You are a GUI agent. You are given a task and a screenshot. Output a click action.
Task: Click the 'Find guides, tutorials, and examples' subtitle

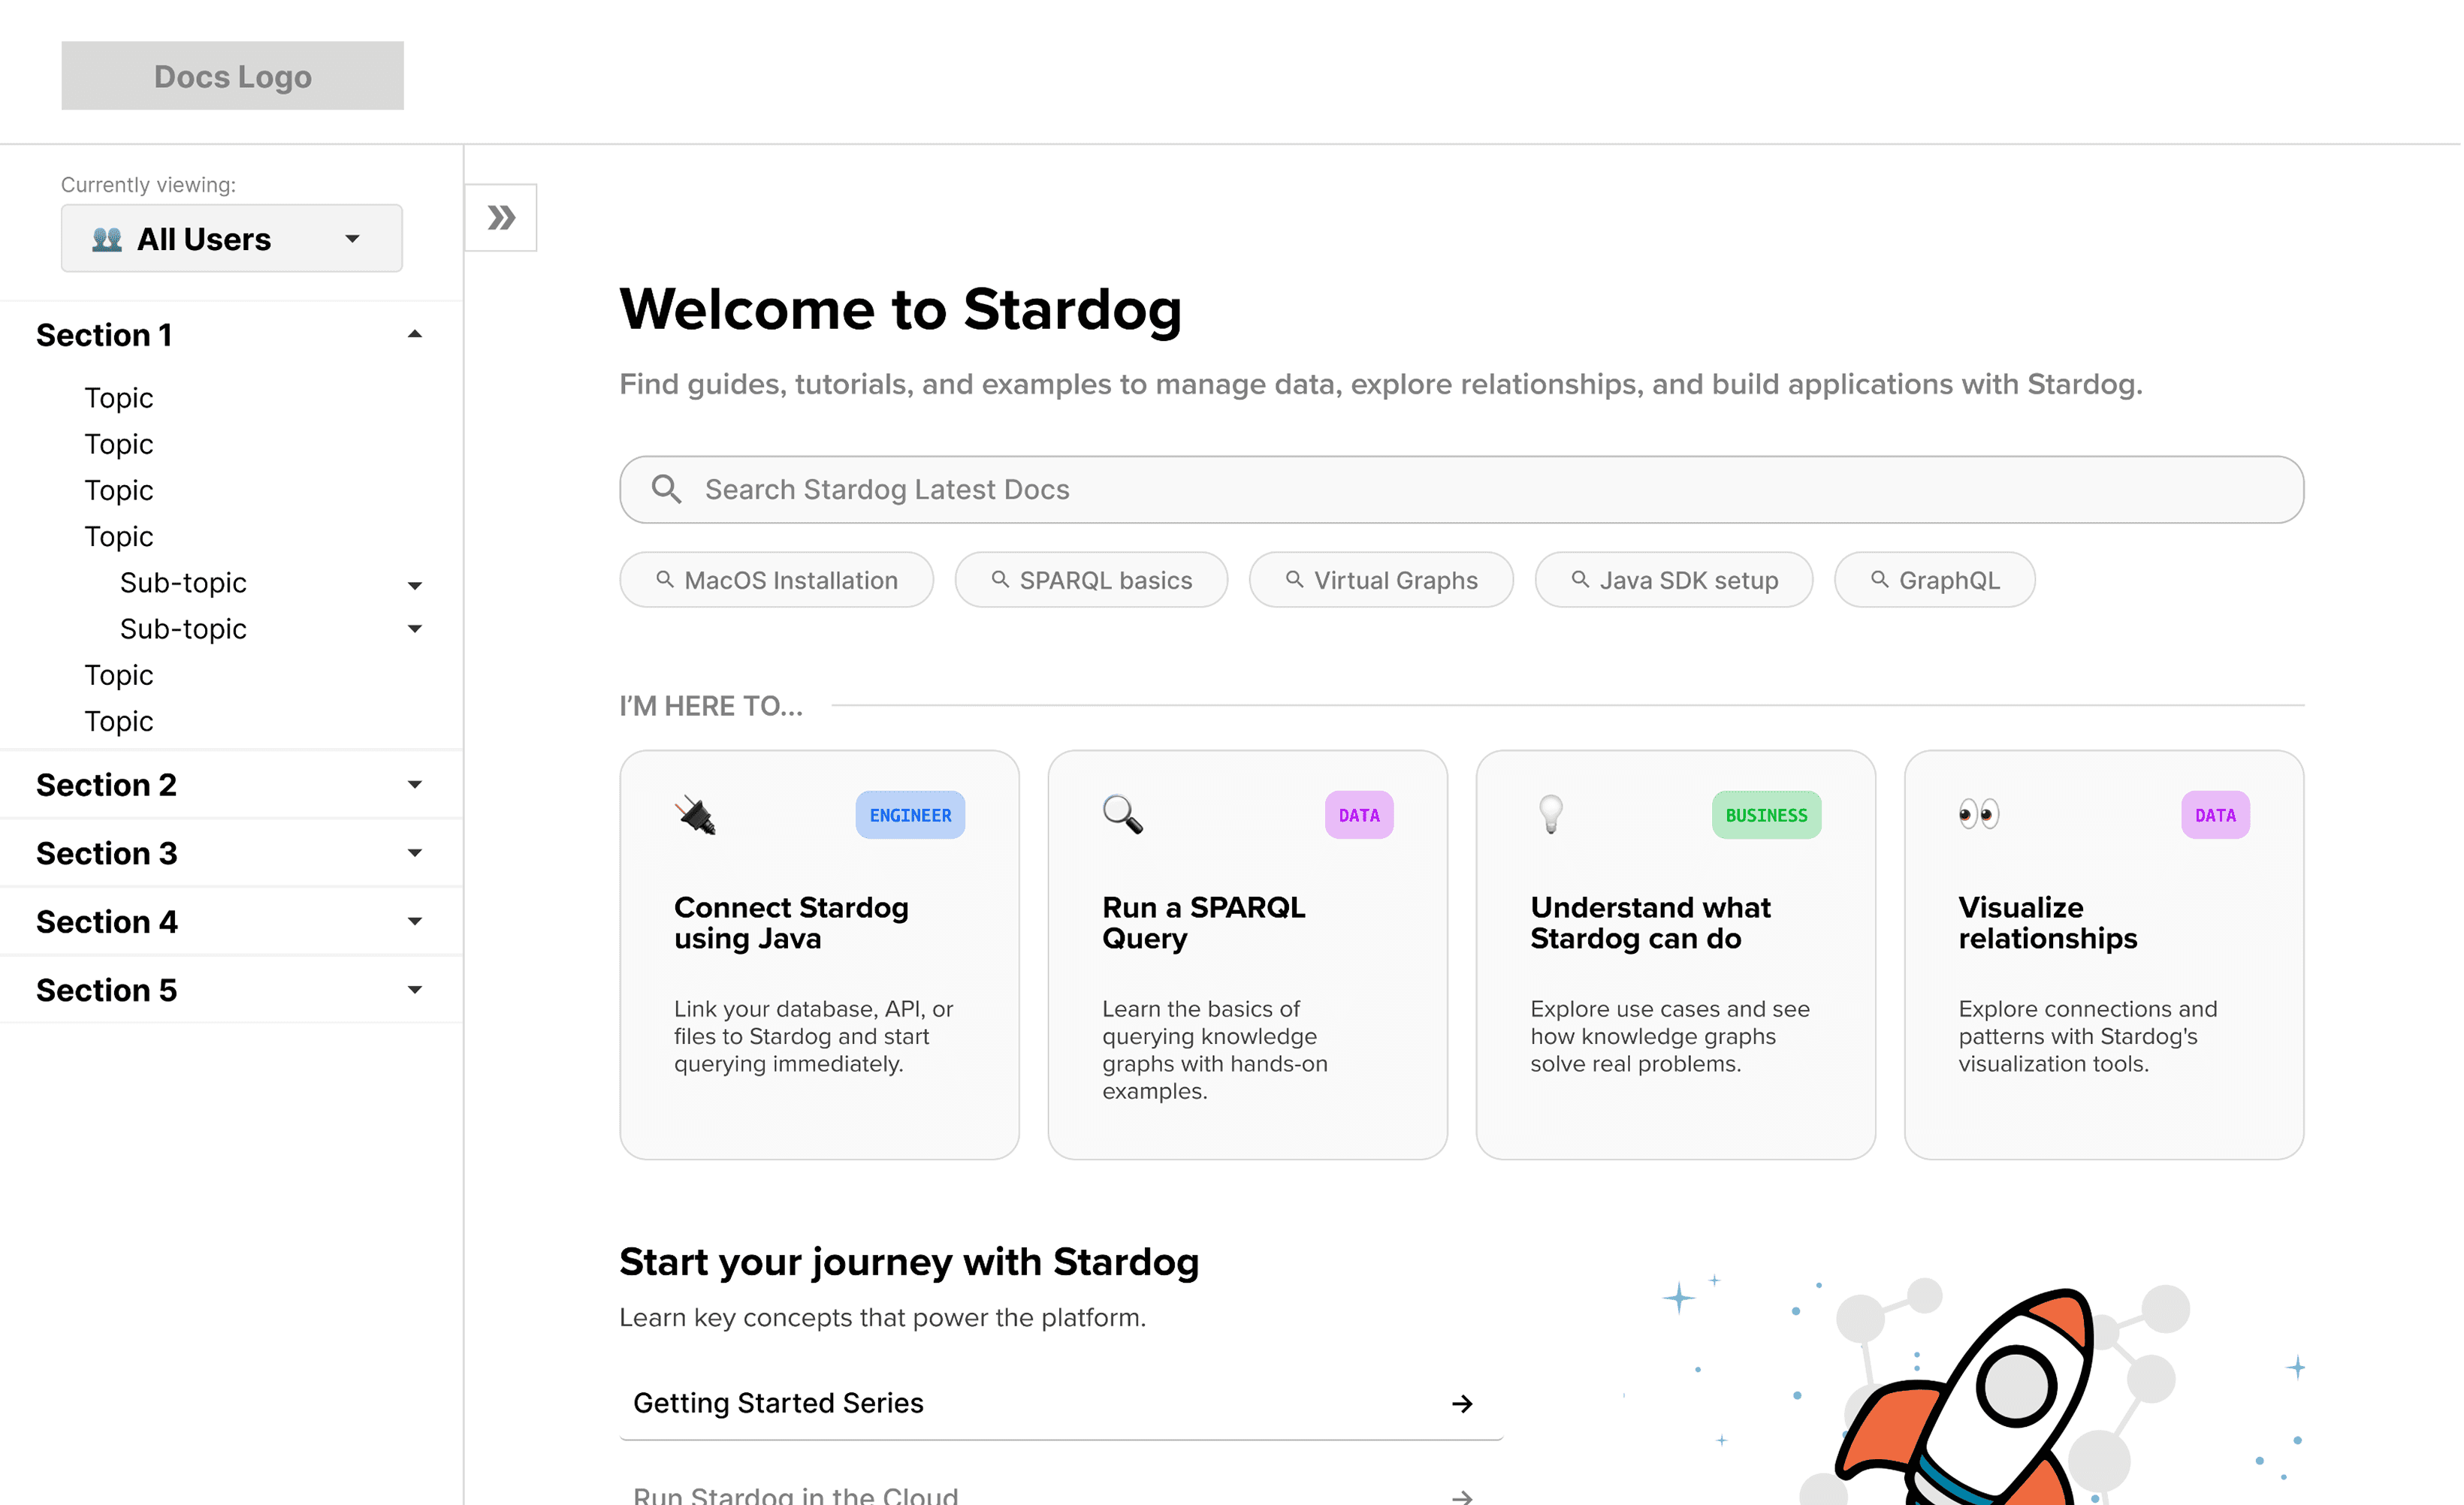(x=1380, y=385)
